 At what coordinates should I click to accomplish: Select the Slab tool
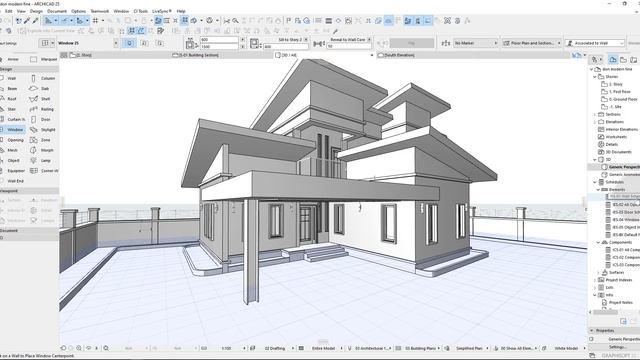click(x=43, y=88)
